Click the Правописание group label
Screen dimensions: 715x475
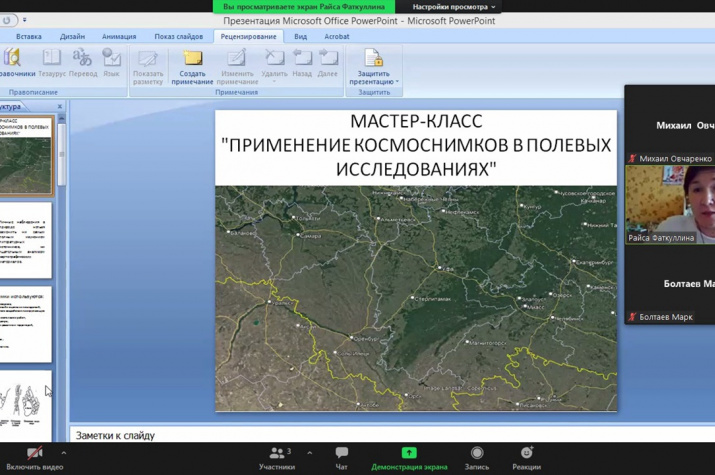tap(33, 92)
